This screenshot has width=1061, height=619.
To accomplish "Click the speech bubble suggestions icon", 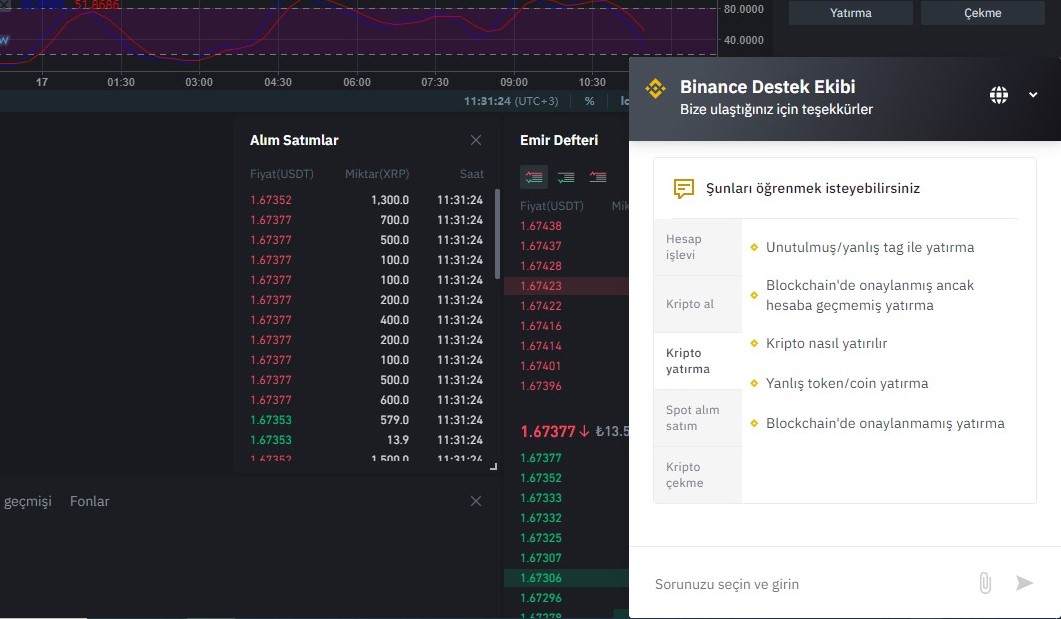I will coord(683,188).
